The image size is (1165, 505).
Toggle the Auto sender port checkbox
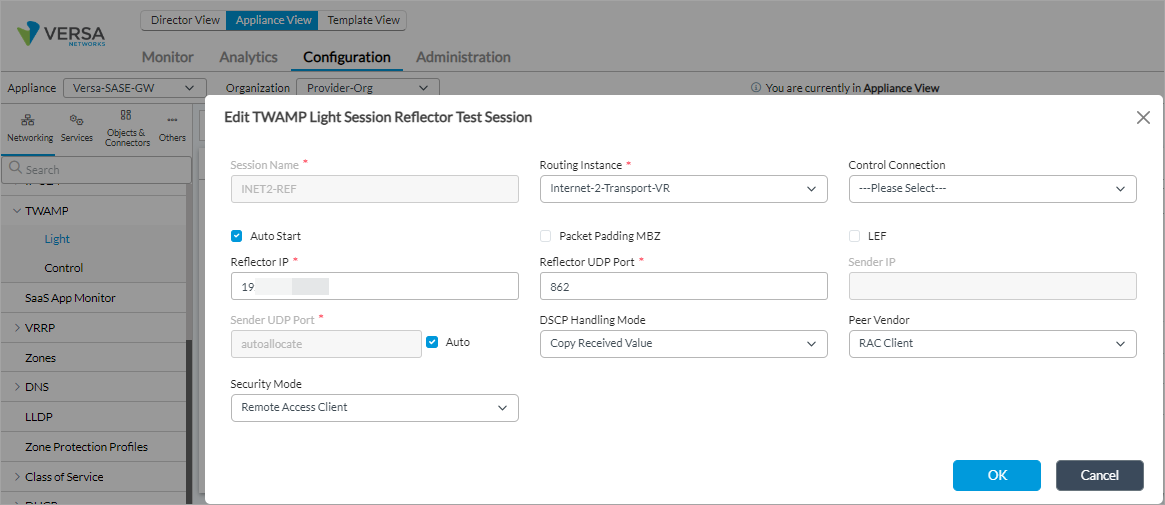(x=432, y=342)
